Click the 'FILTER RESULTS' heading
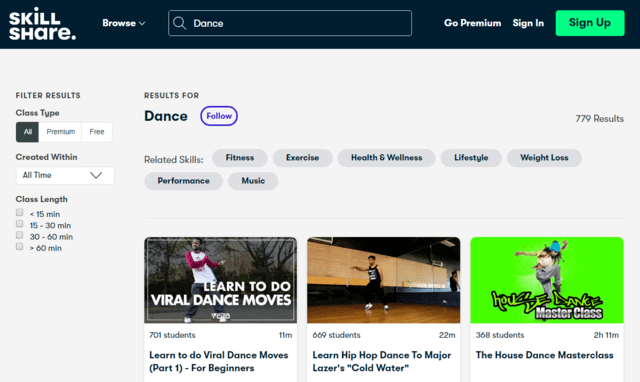Image resolution: width=640 pixels, height=382 pixels. pyautogui.click(x=48, y=96)
